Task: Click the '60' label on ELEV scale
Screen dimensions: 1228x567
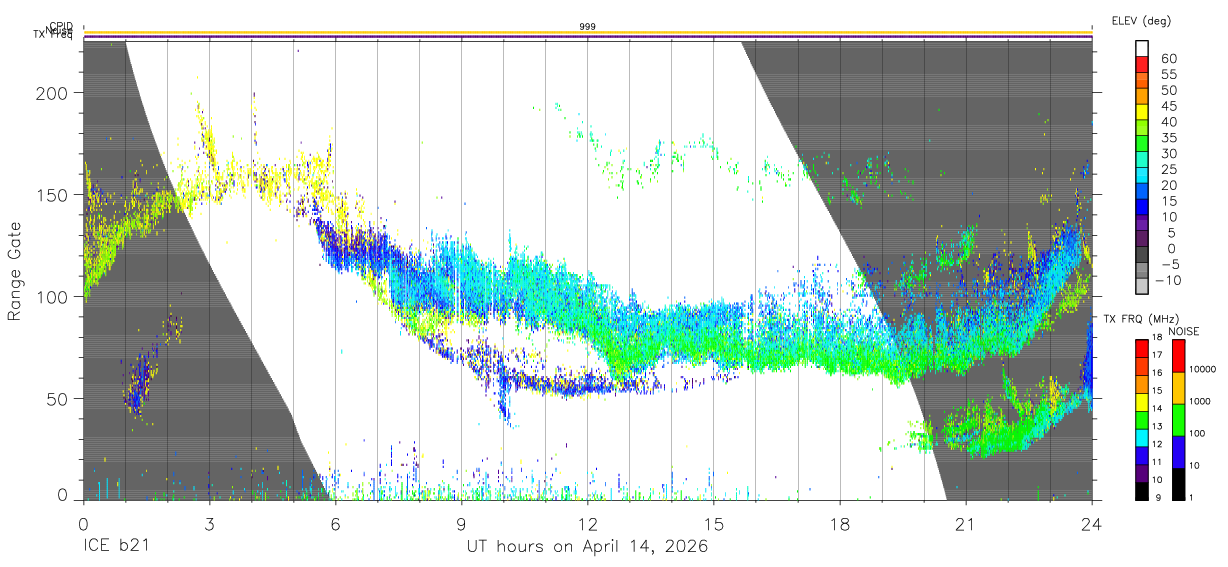Action: (x=1168, y=59)
